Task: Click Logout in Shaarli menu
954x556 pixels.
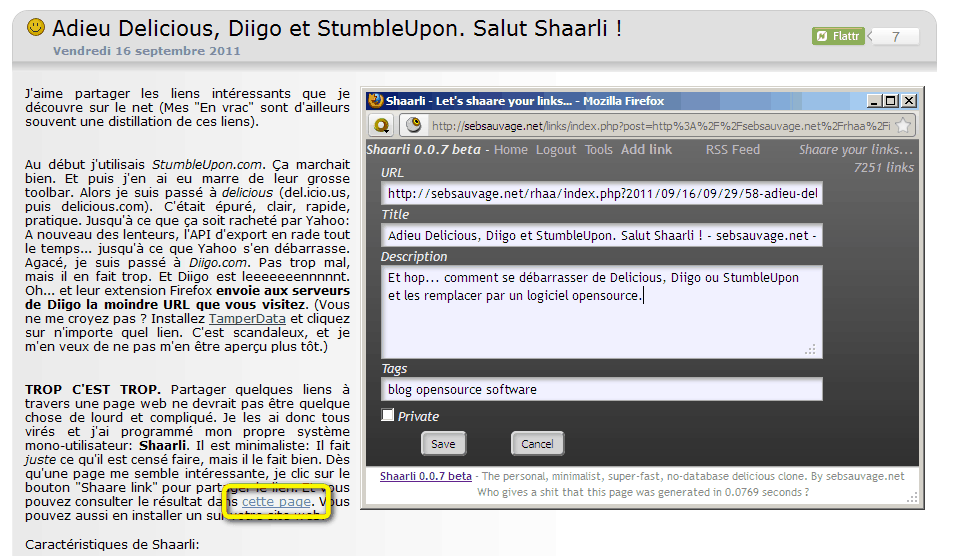Action: click(555, 150)
